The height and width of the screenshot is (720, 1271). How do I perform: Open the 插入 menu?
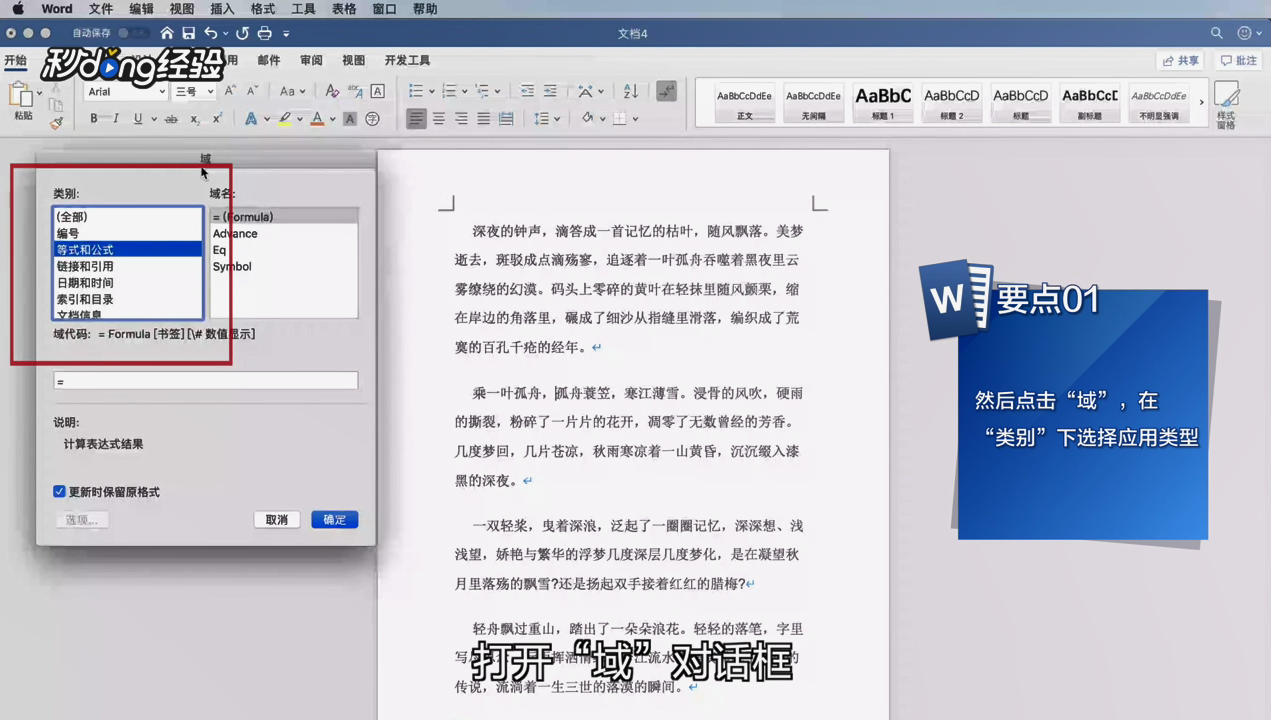tap(222, 9)
